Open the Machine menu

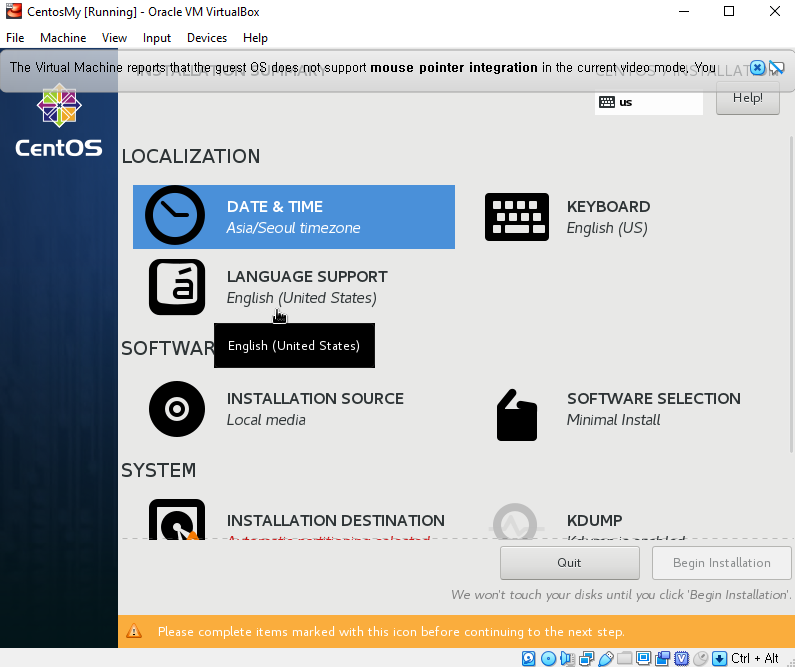(63, 38)
